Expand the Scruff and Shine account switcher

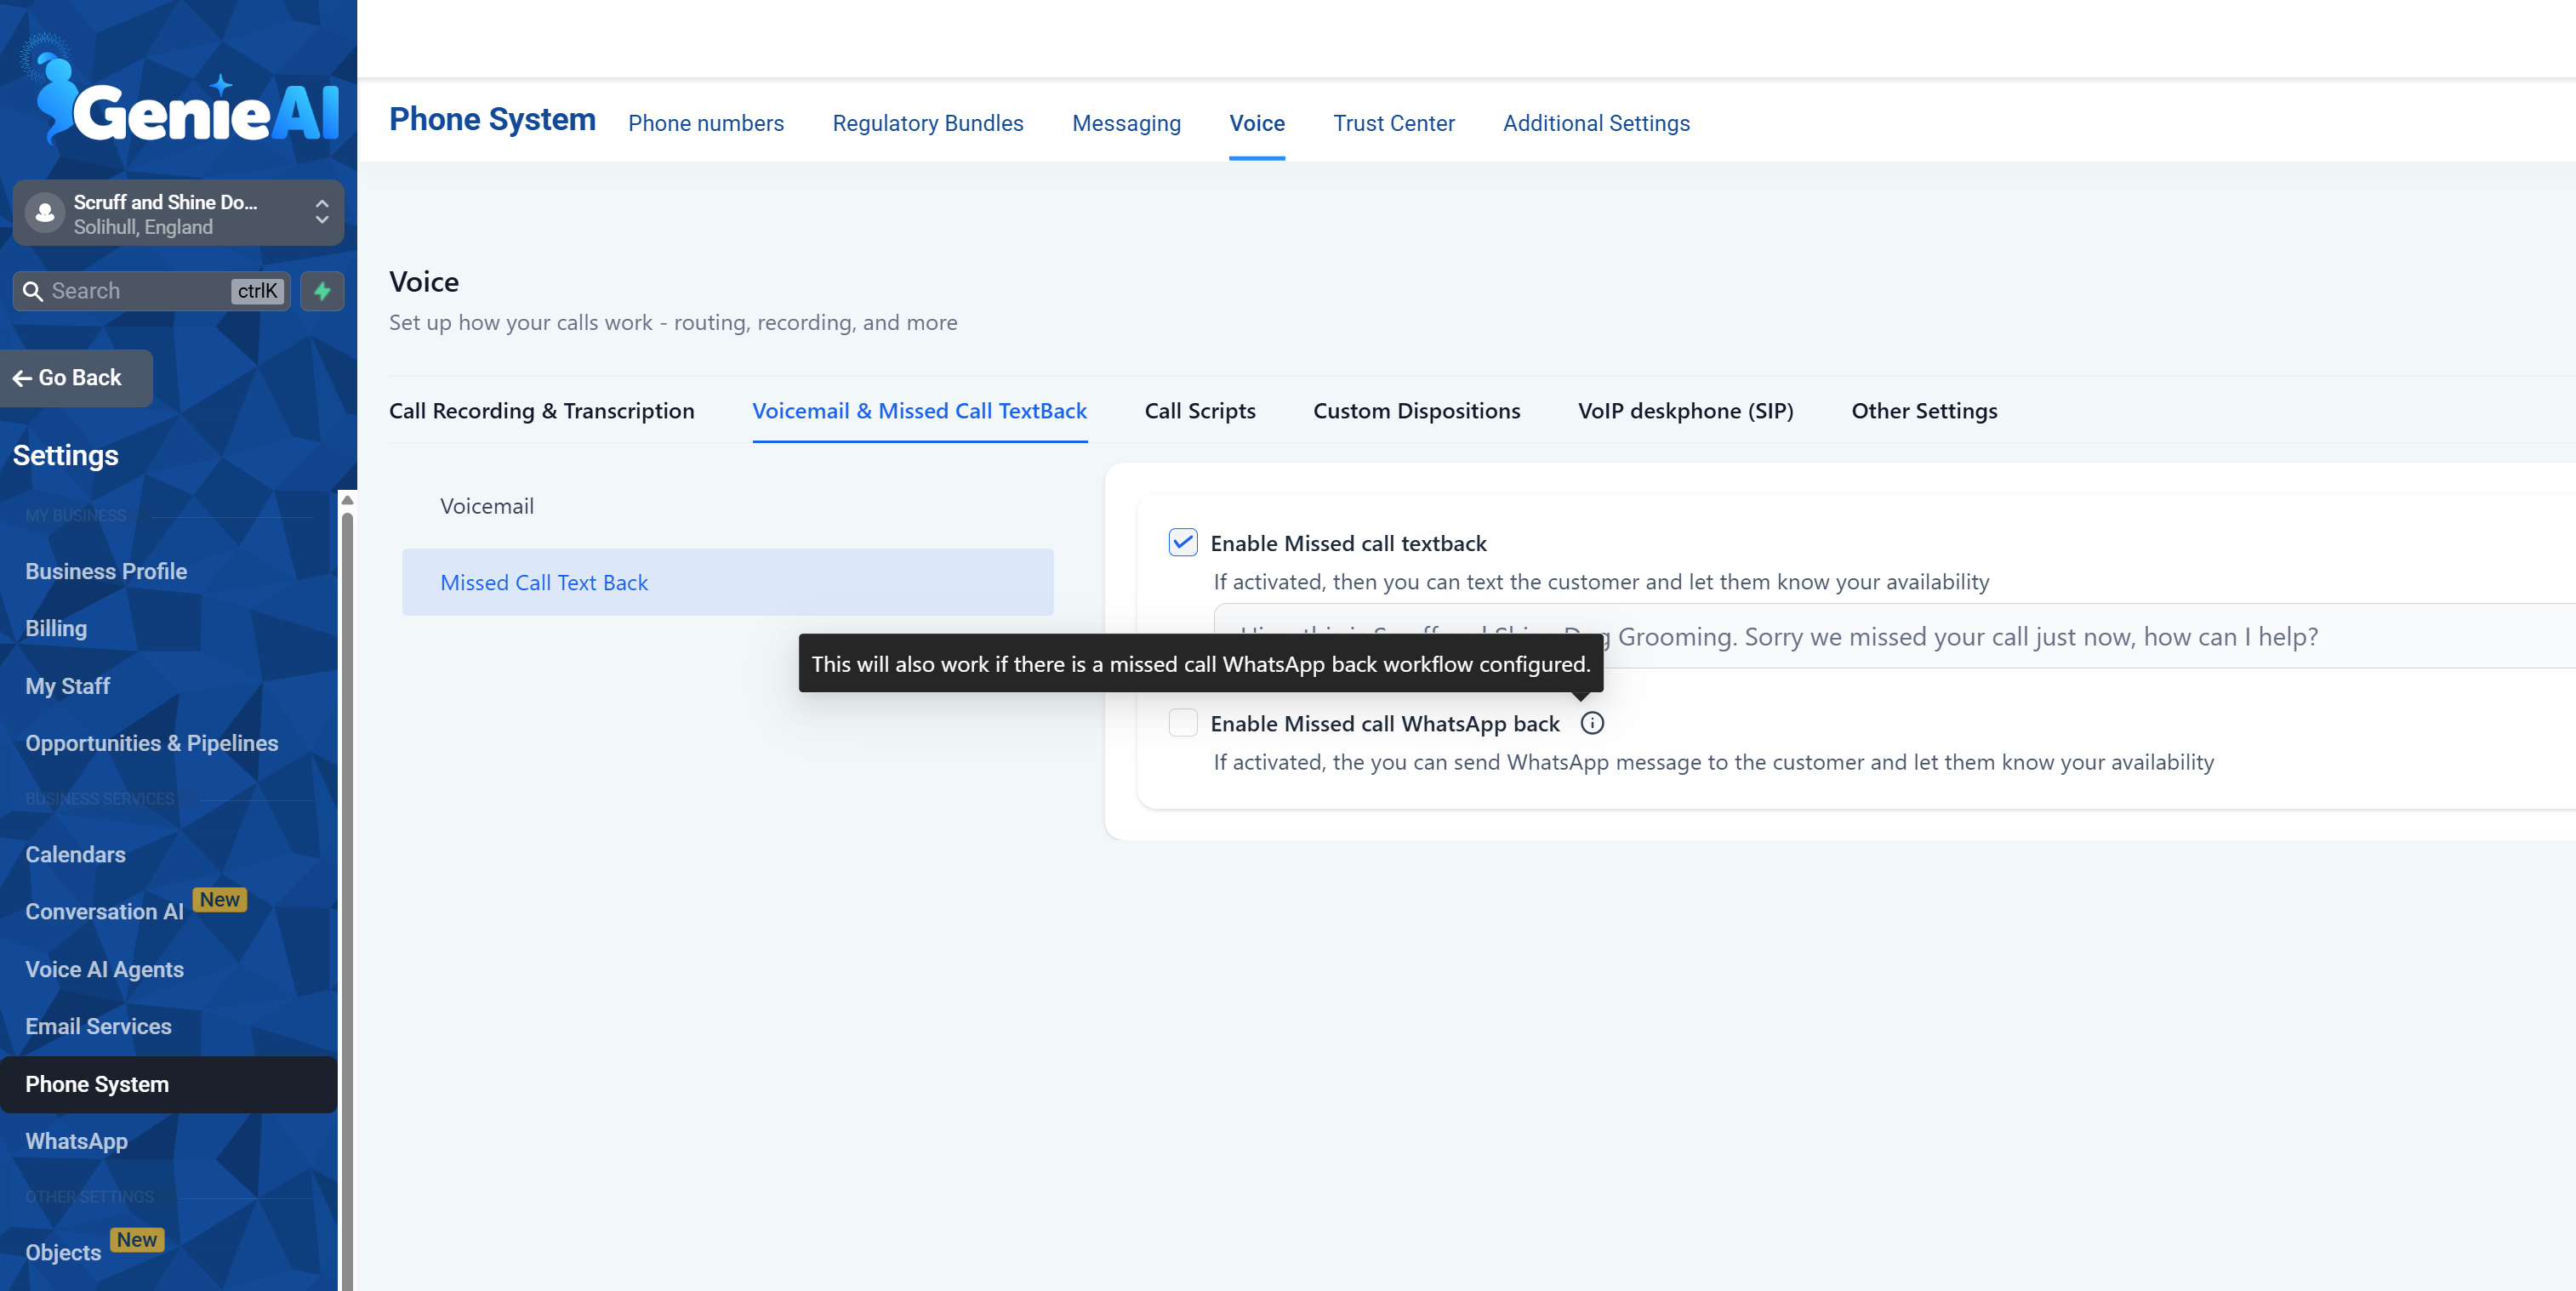pos(321,212)
